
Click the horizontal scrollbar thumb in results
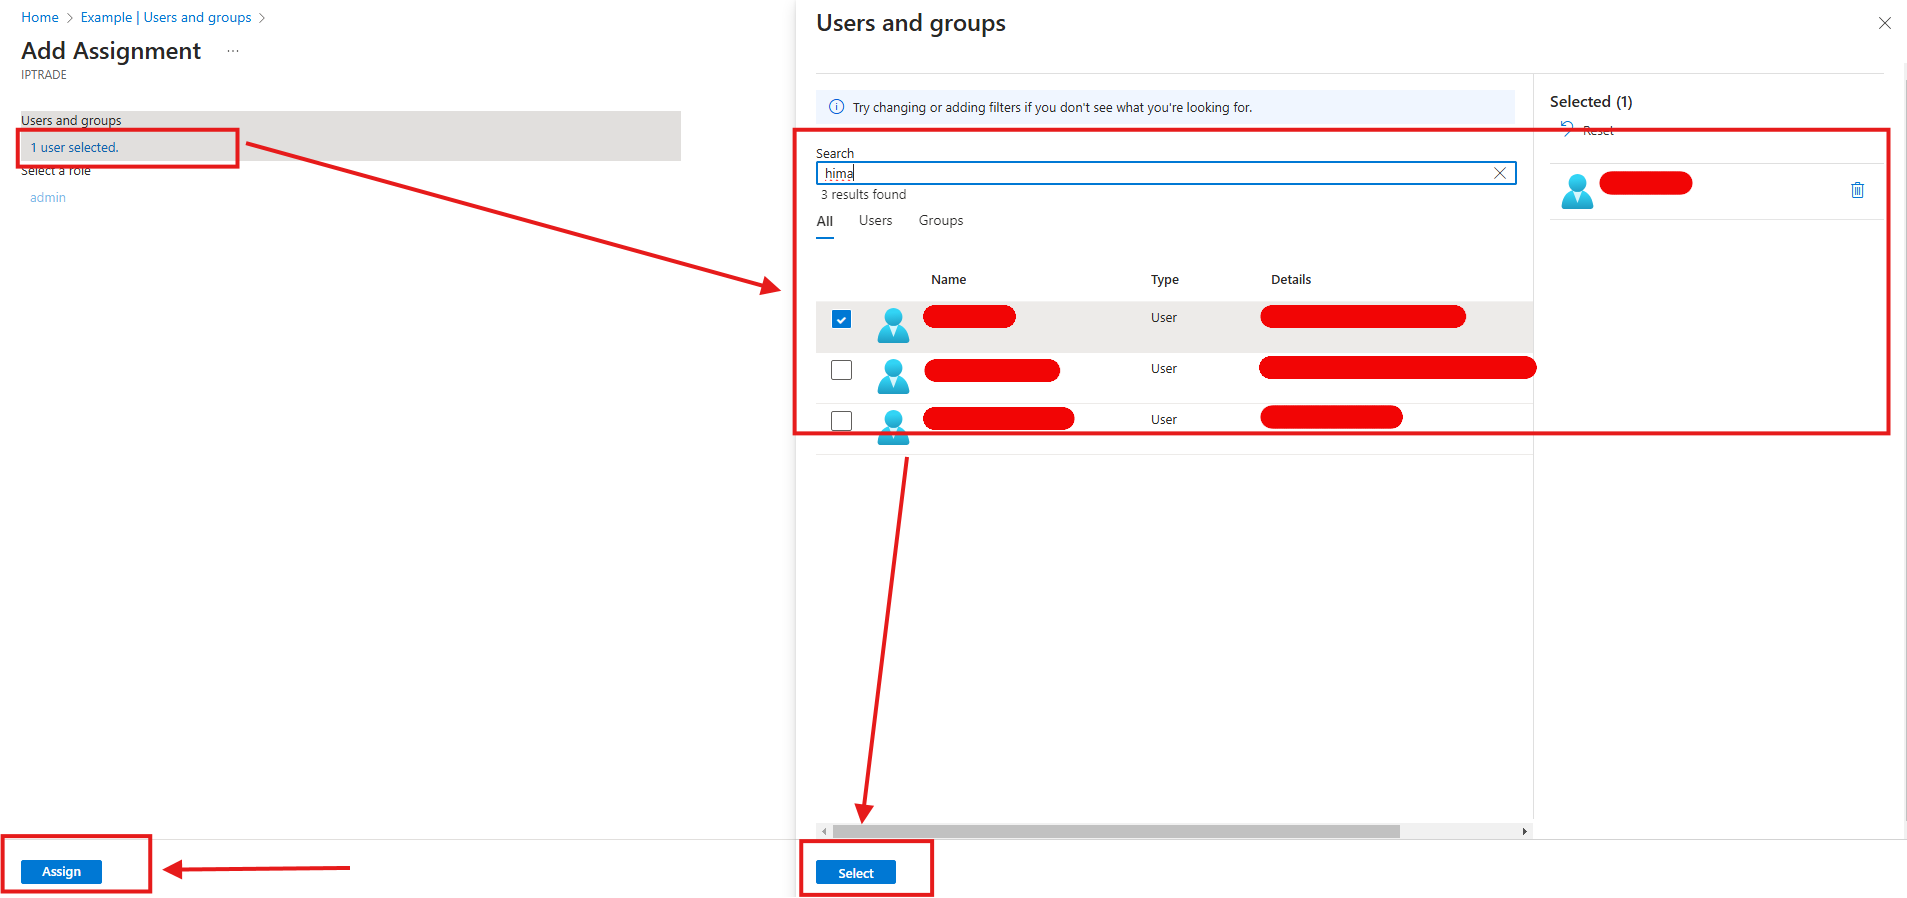click(1116, 831)
